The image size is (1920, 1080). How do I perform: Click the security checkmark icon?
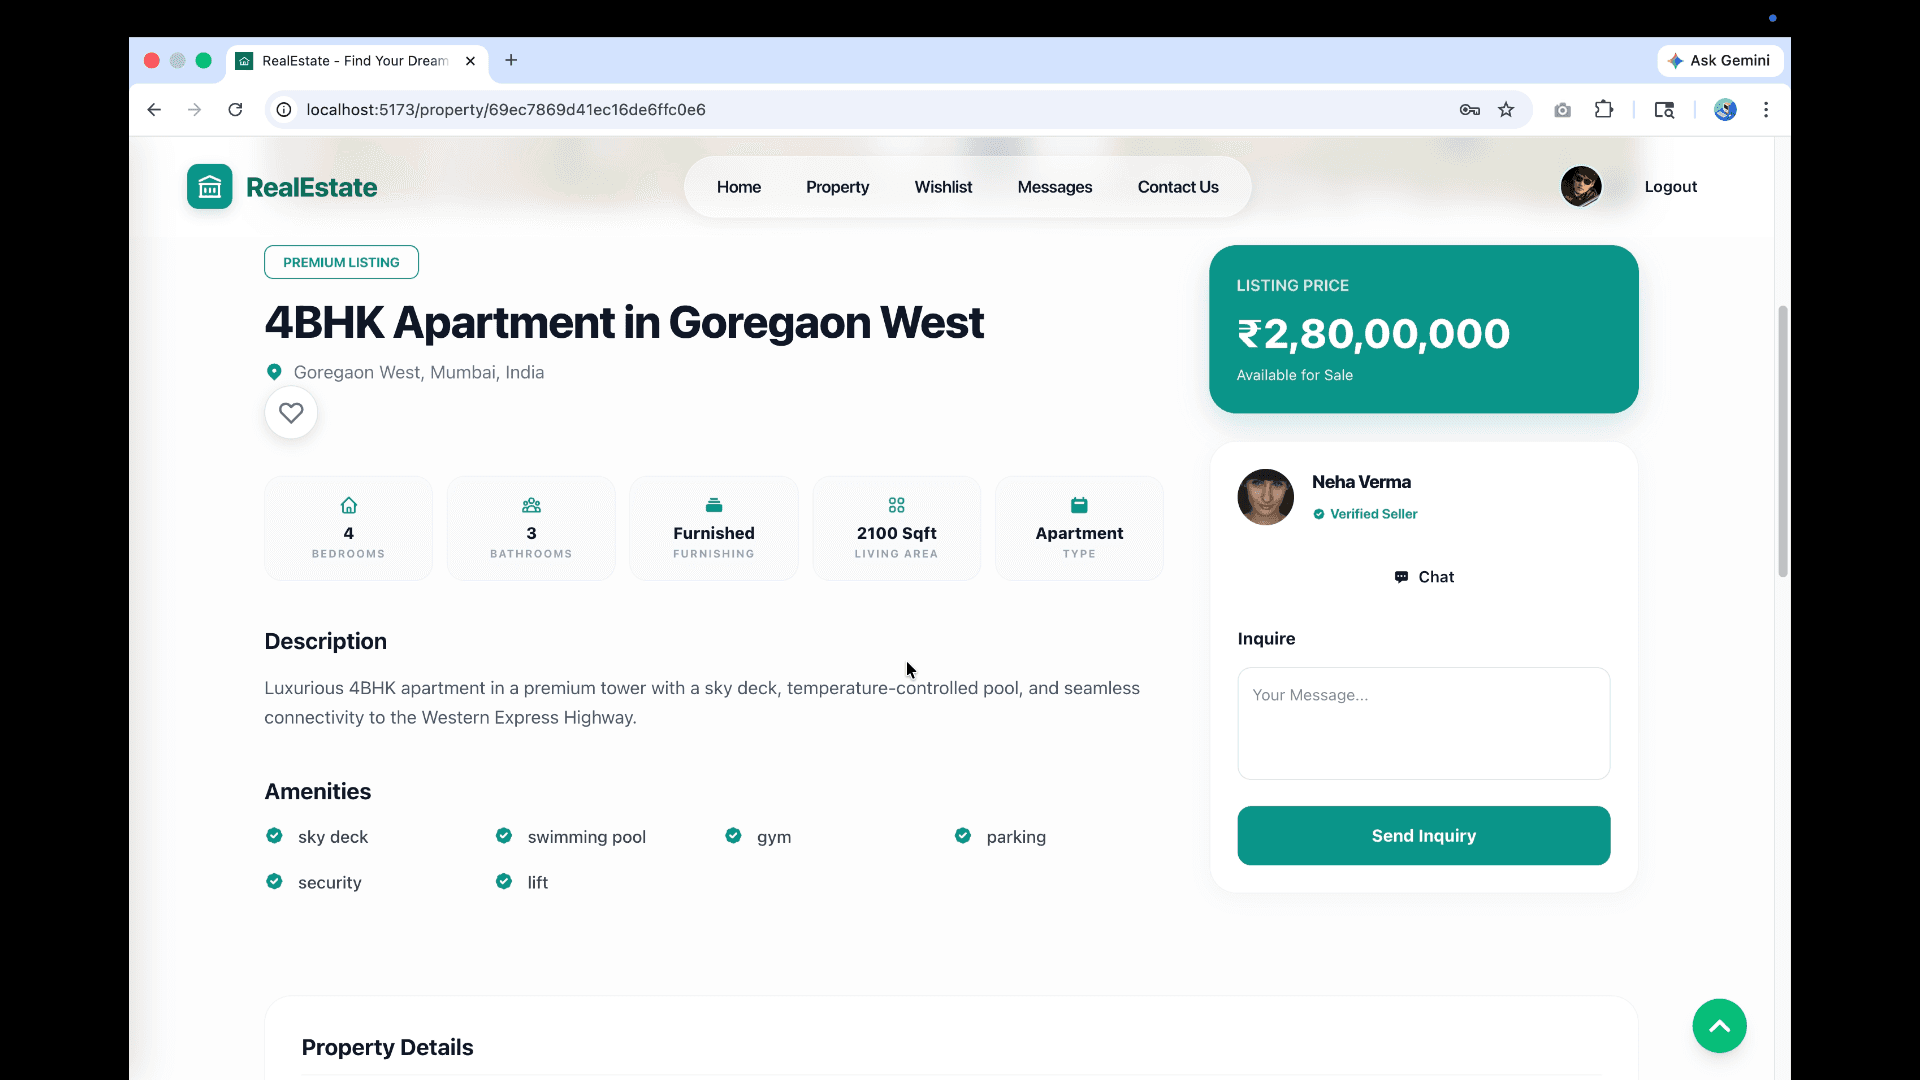pos(274,882)
